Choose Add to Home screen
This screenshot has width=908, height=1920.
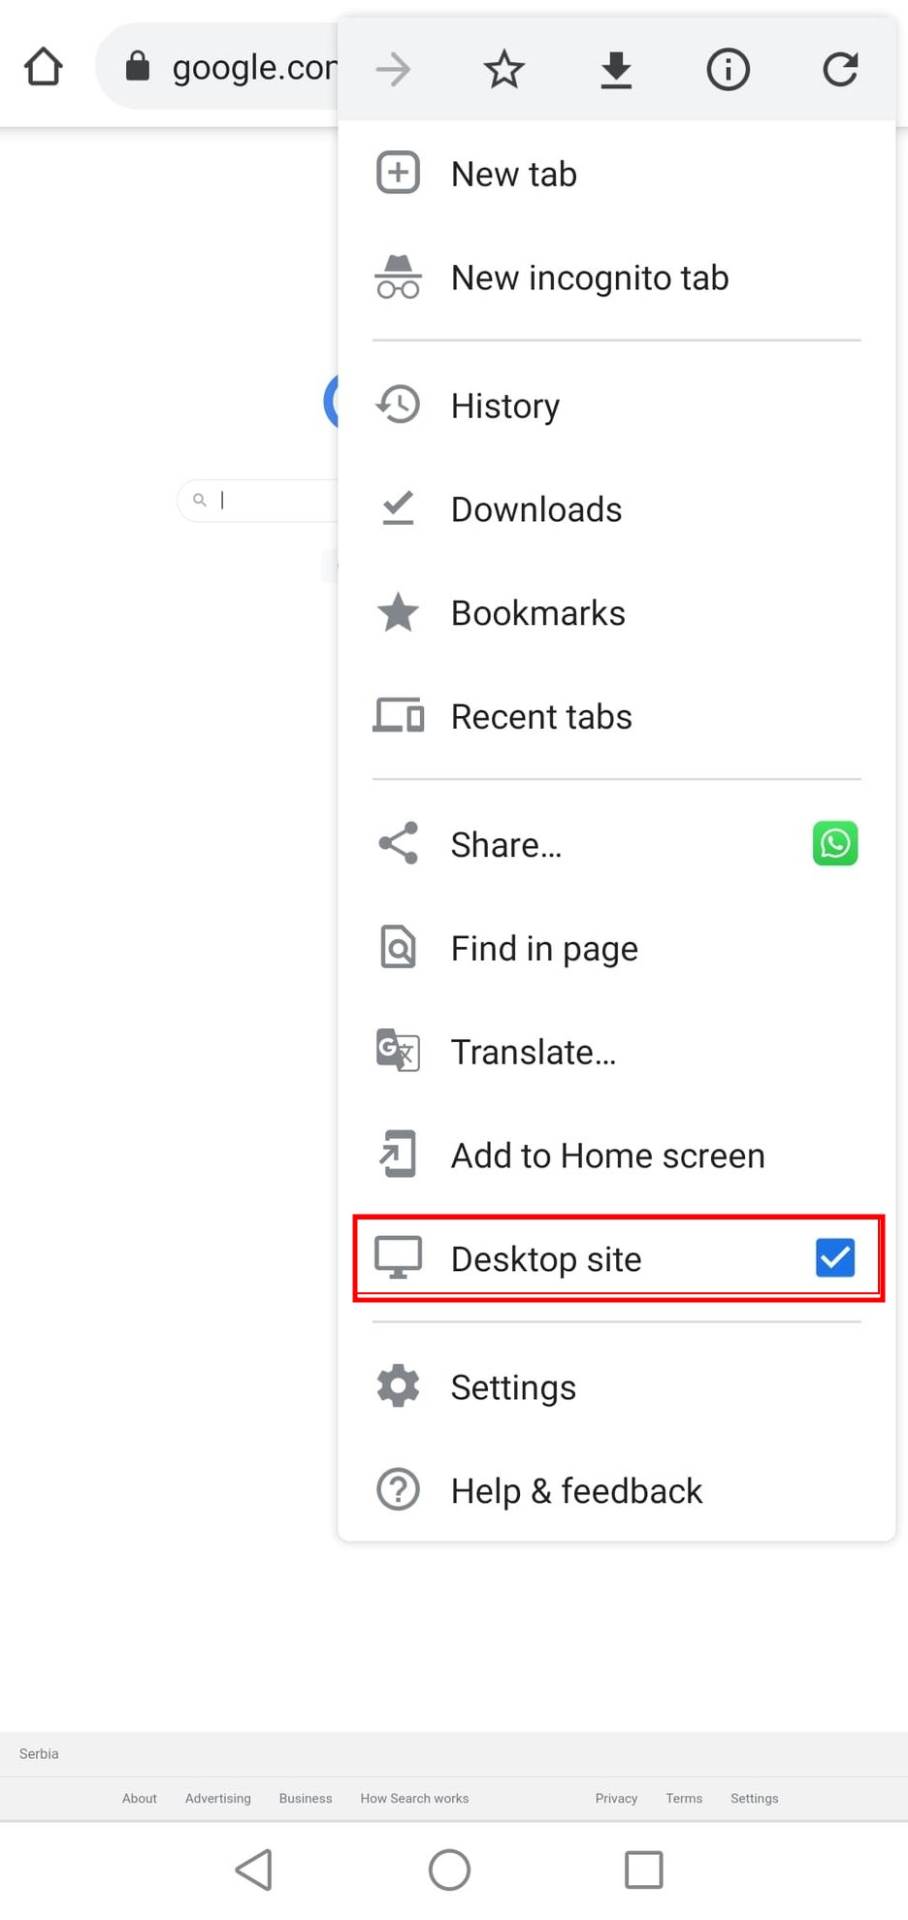coord(607,1156)
